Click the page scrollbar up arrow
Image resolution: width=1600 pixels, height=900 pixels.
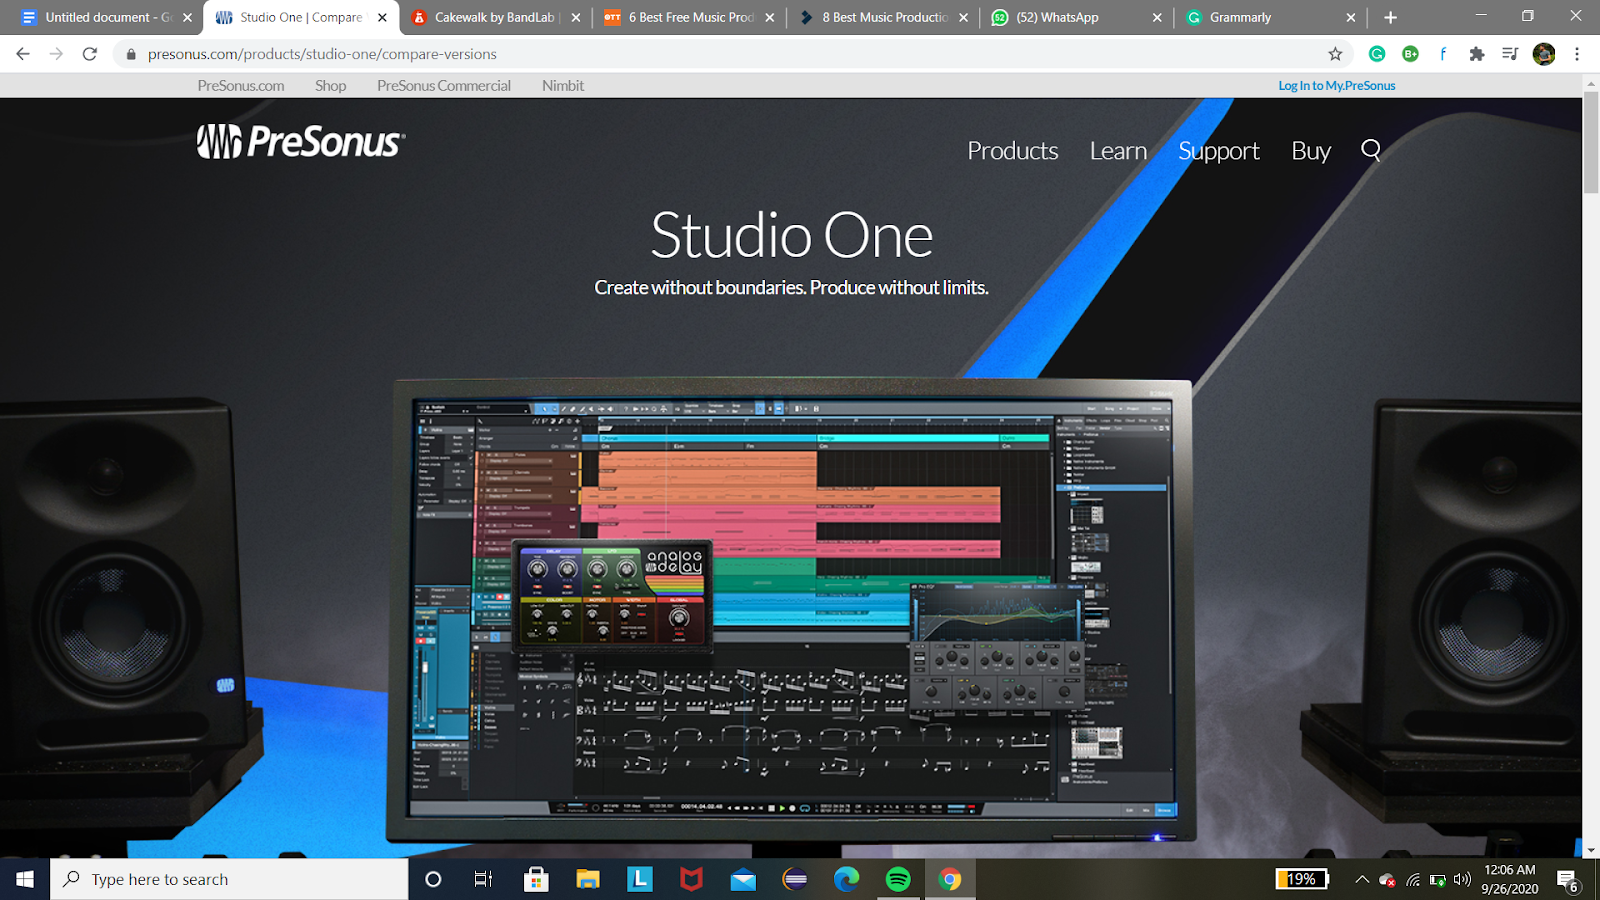pos(1591,85)
